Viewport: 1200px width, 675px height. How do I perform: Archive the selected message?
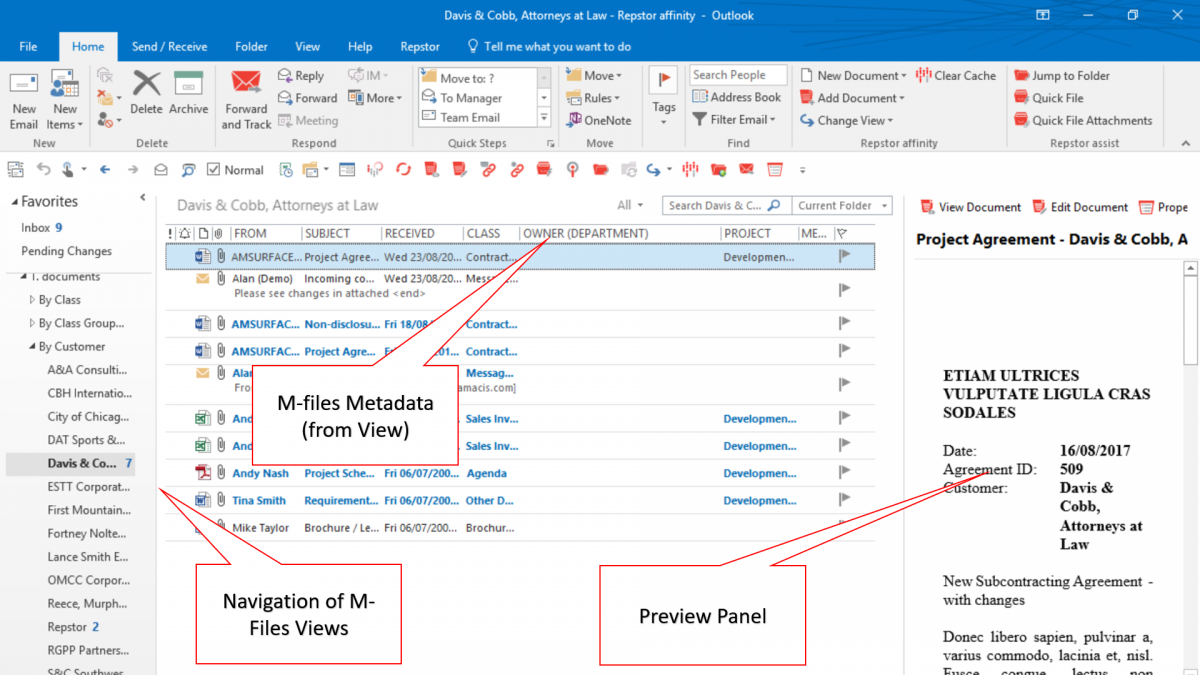point(188,94)
